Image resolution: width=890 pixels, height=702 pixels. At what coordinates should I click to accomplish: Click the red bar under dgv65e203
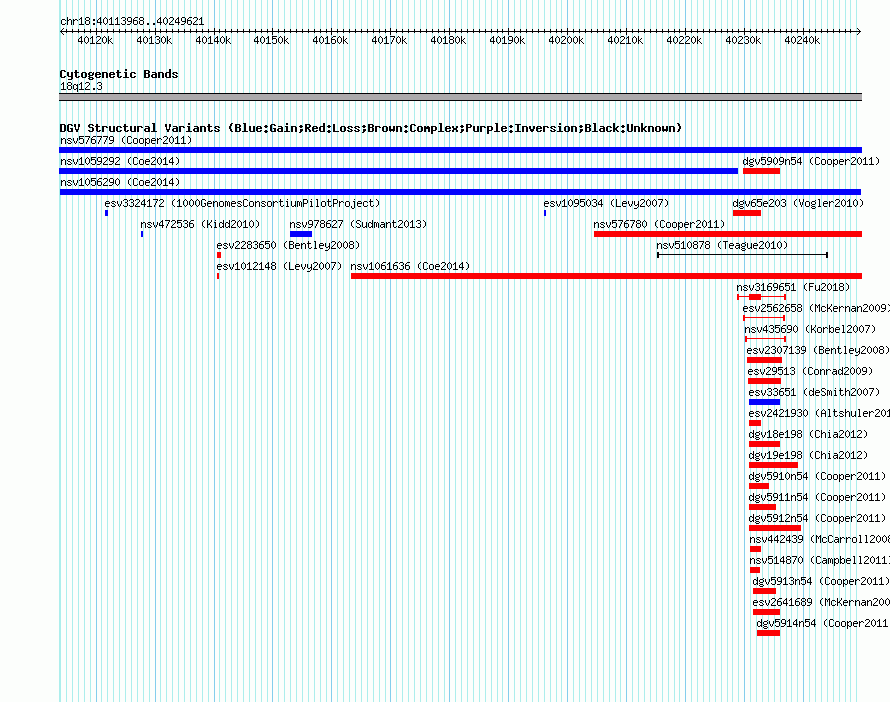point(746,213)
